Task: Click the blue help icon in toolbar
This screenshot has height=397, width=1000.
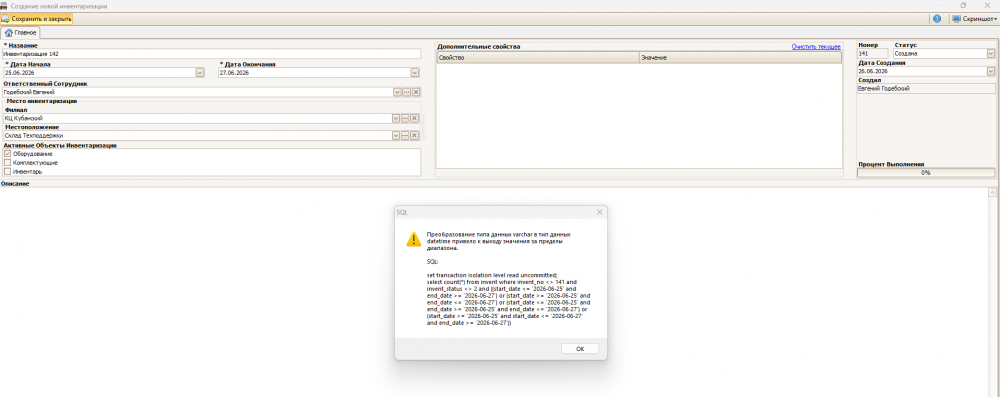Action: pos(936,19)
